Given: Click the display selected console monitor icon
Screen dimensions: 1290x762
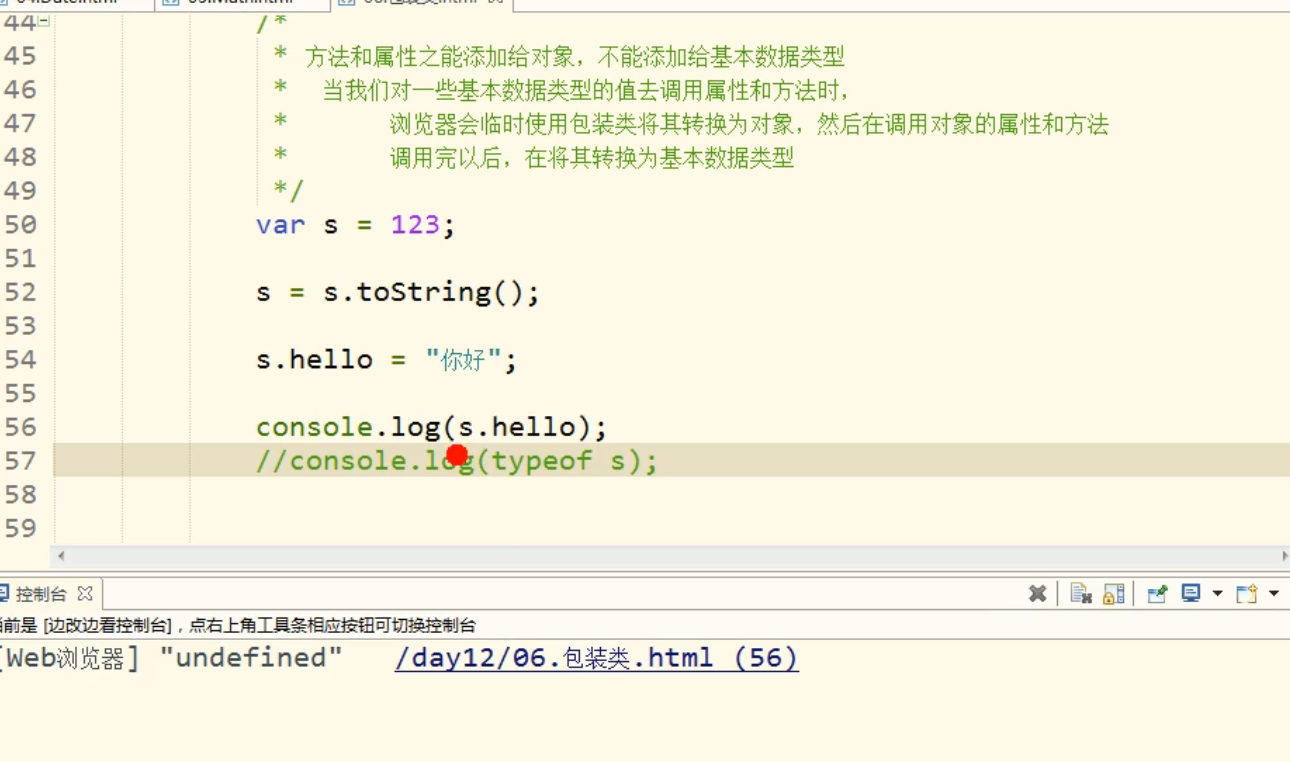Looking at the screenshot, I should coord(1190,593).
